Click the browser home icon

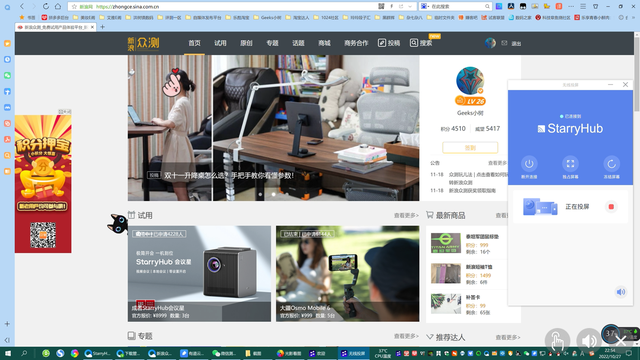tap(58, 6)
